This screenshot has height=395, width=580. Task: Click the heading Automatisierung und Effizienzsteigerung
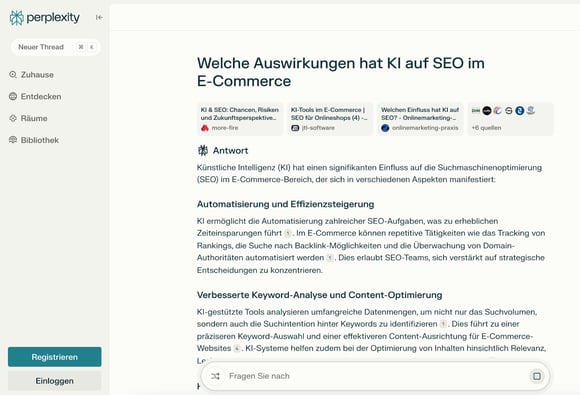pos(286,204)
